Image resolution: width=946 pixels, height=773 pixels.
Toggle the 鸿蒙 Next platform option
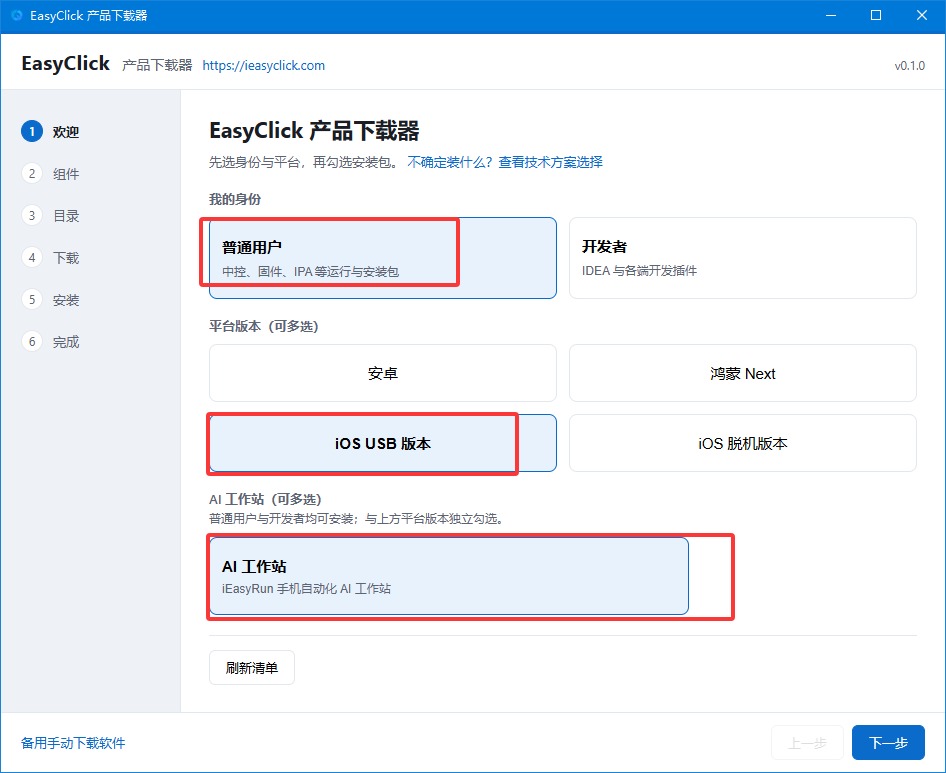pyautogui.click(x=743, y=373)
